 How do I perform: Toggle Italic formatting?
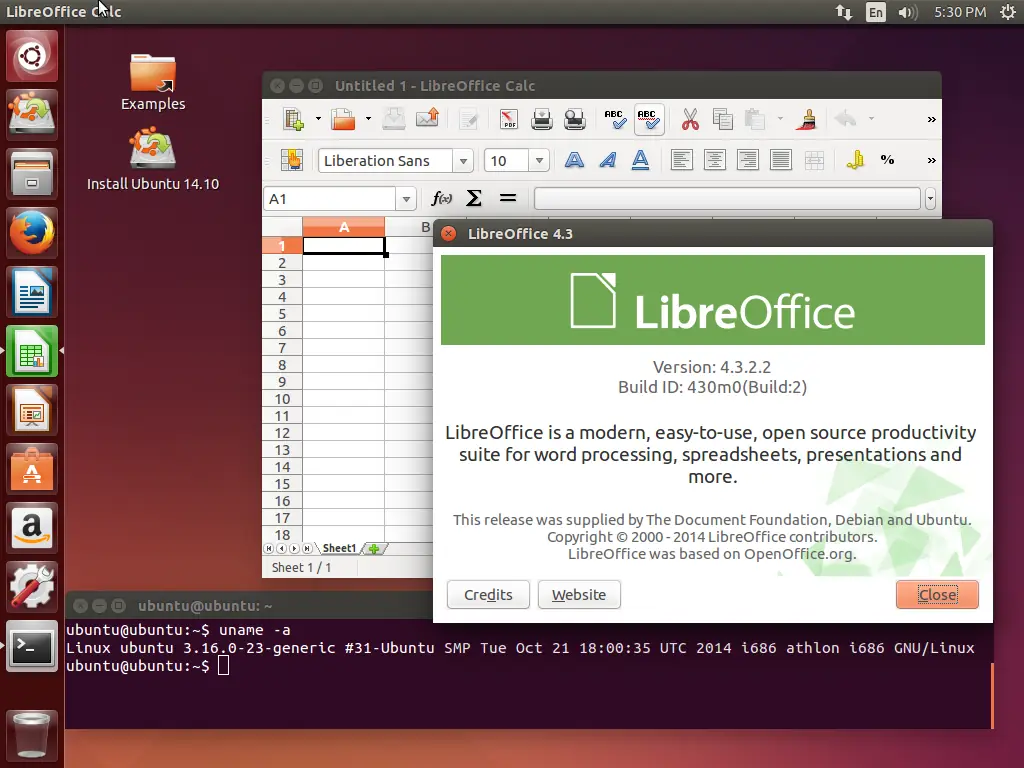pos(608,160)
